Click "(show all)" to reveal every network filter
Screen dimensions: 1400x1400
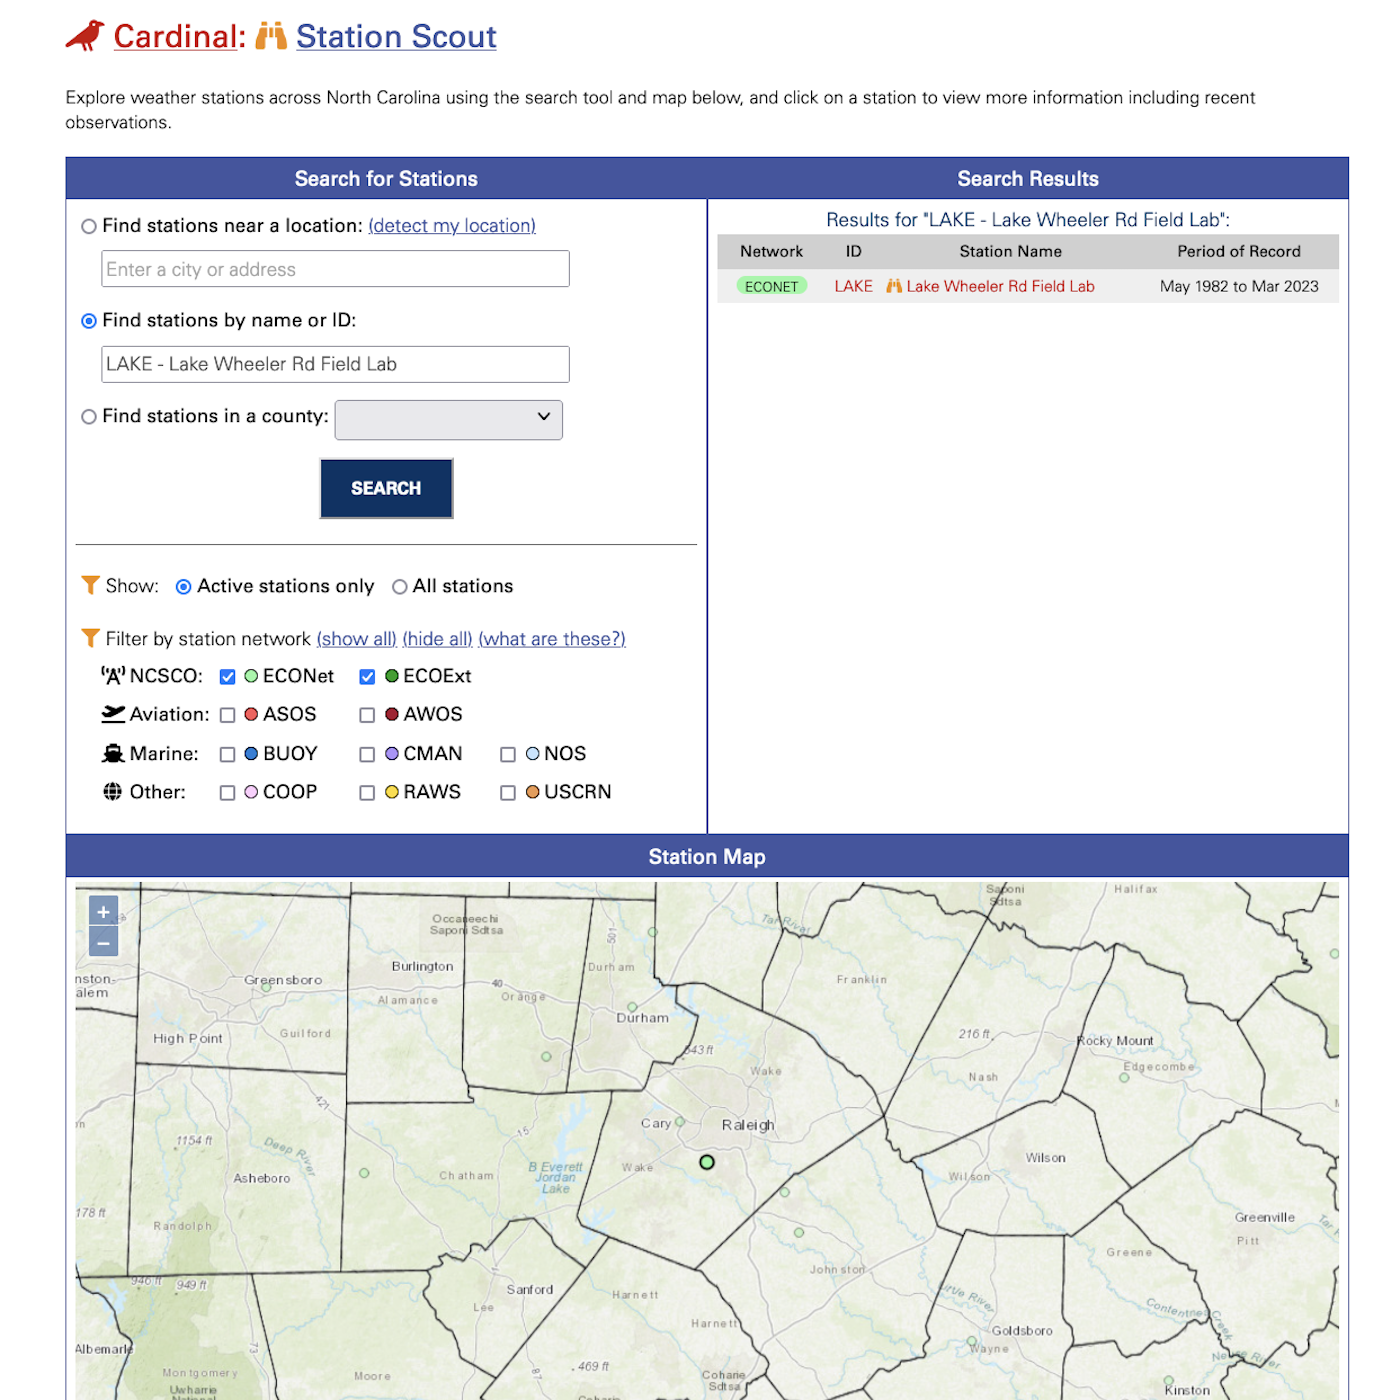[356, 638]
